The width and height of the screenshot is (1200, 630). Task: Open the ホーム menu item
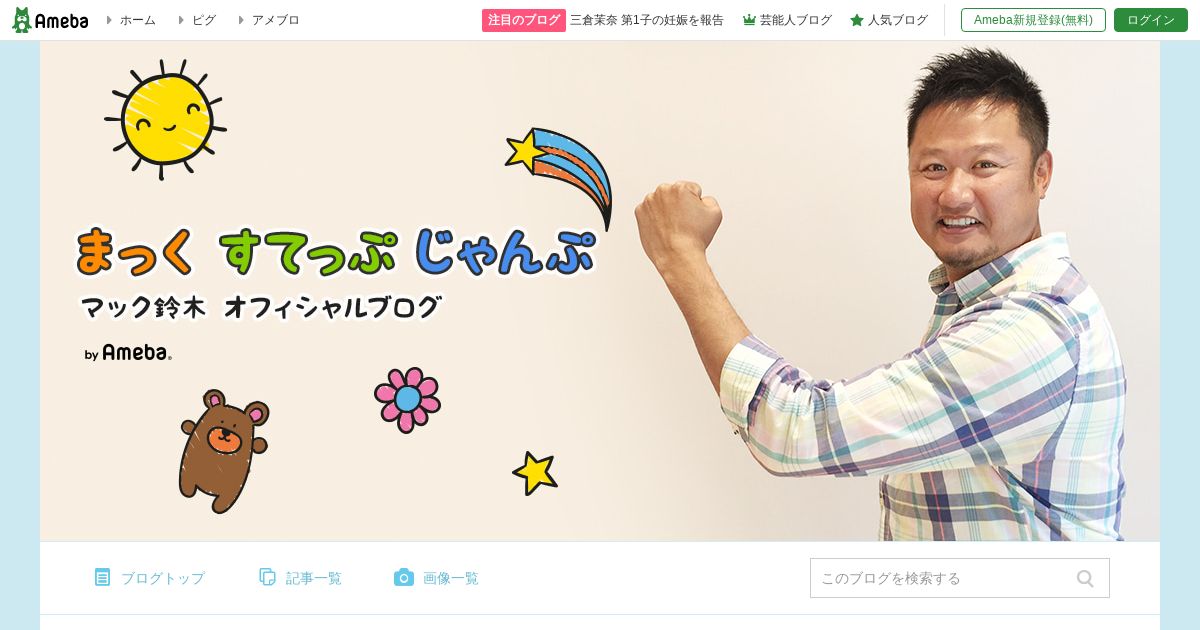(138, 20)
